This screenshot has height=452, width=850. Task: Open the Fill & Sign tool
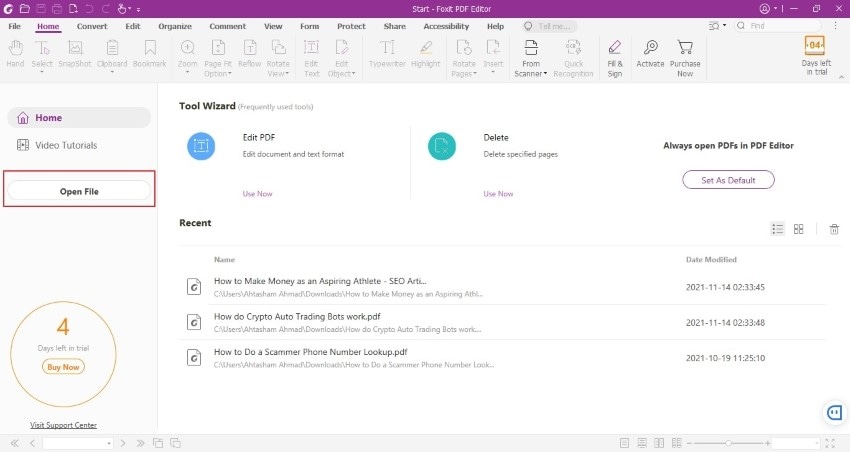(x=615, y=59)
